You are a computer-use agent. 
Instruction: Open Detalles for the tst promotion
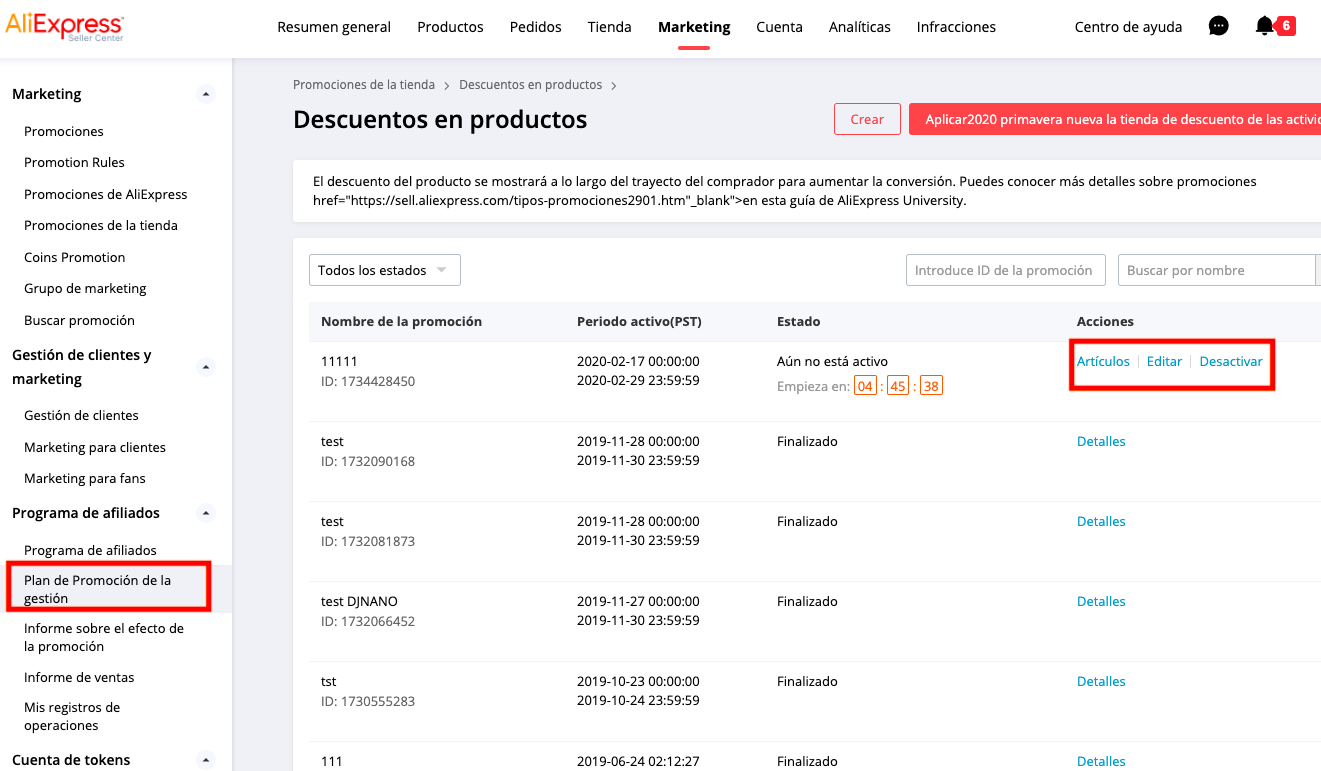(x=1101, y=681)
